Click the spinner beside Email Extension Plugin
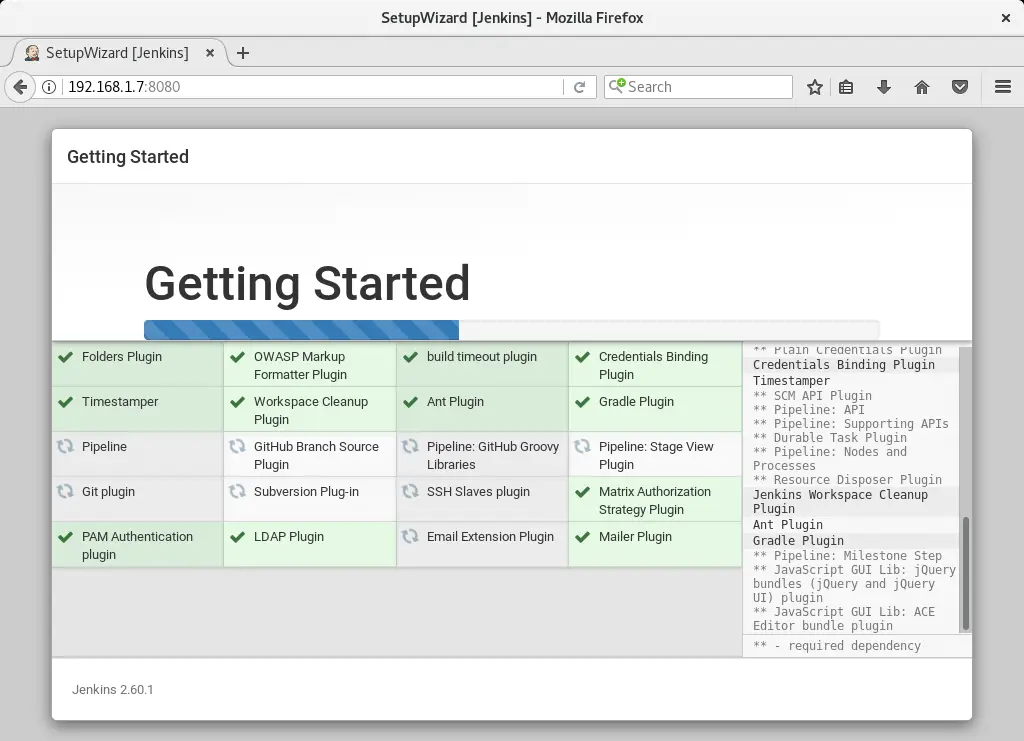 410,537
